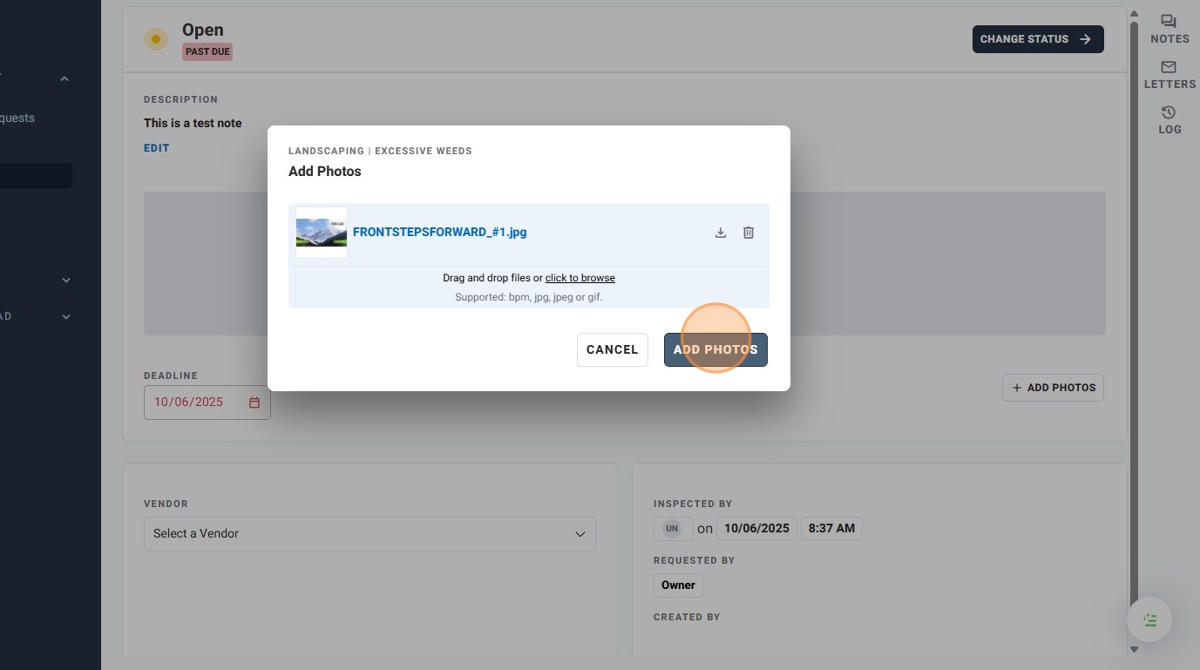Open the Letters panel
This screenshot has width=1200, height=670.
point(1169,75)
